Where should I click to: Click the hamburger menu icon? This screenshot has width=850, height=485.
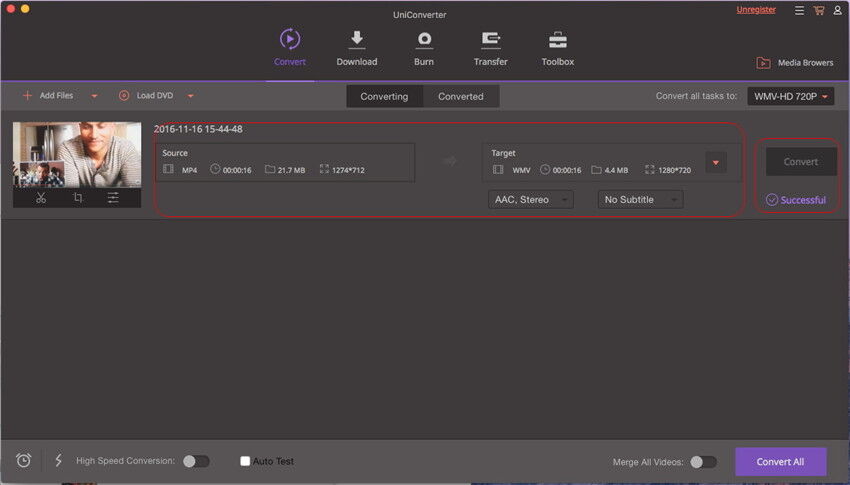(799, 10)
